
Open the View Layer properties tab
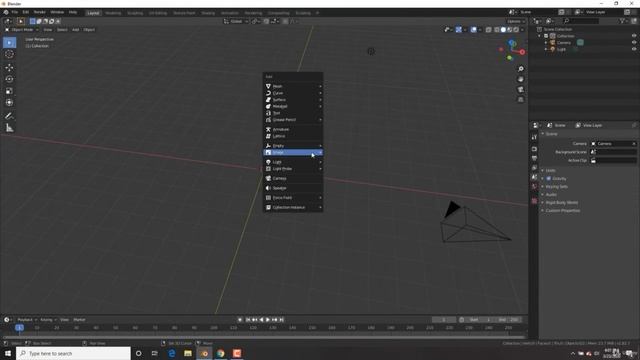pos(534,168)
